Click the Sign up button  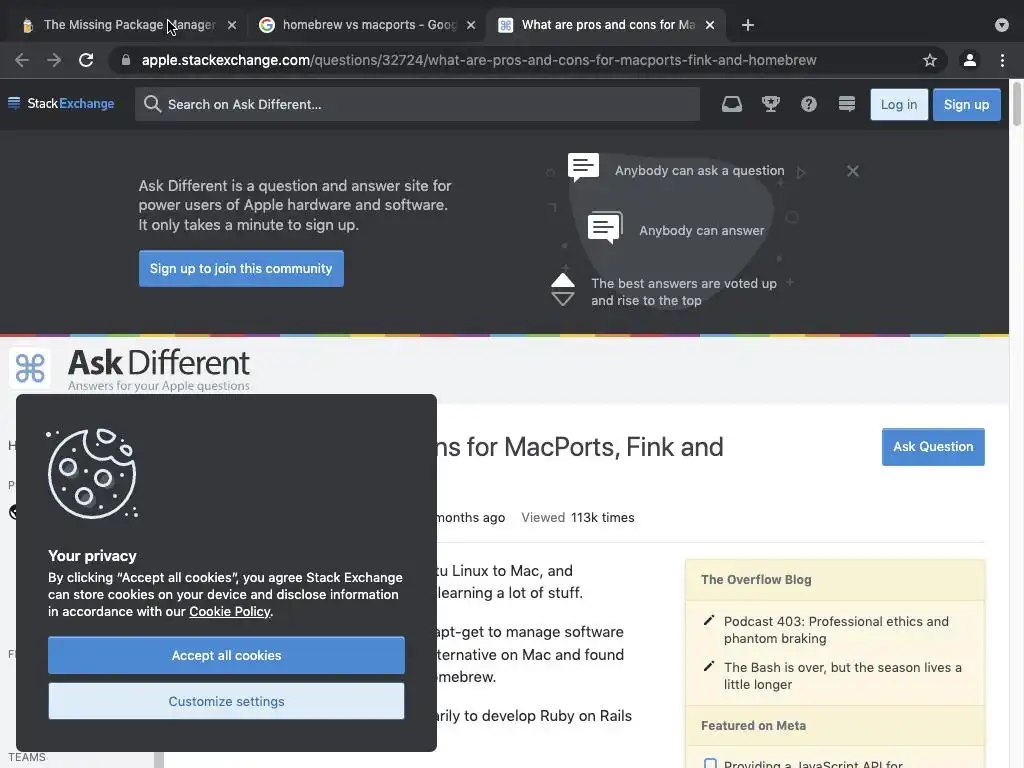[x=966, y=104]
